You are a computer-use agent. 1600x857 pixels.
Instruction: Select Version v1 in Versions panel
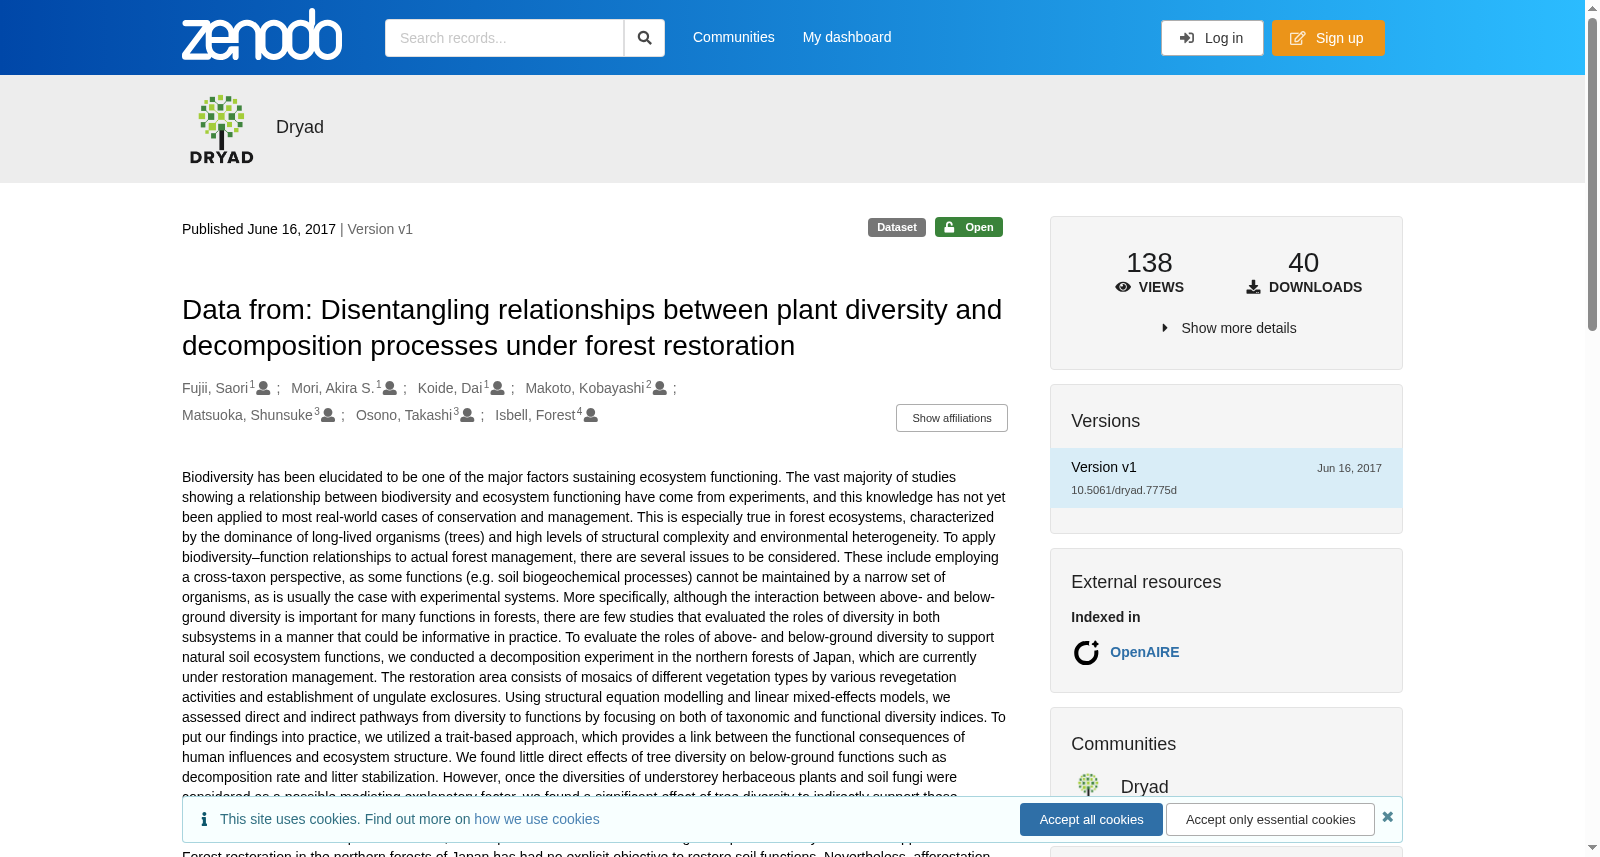click(x=1226, y=478)
